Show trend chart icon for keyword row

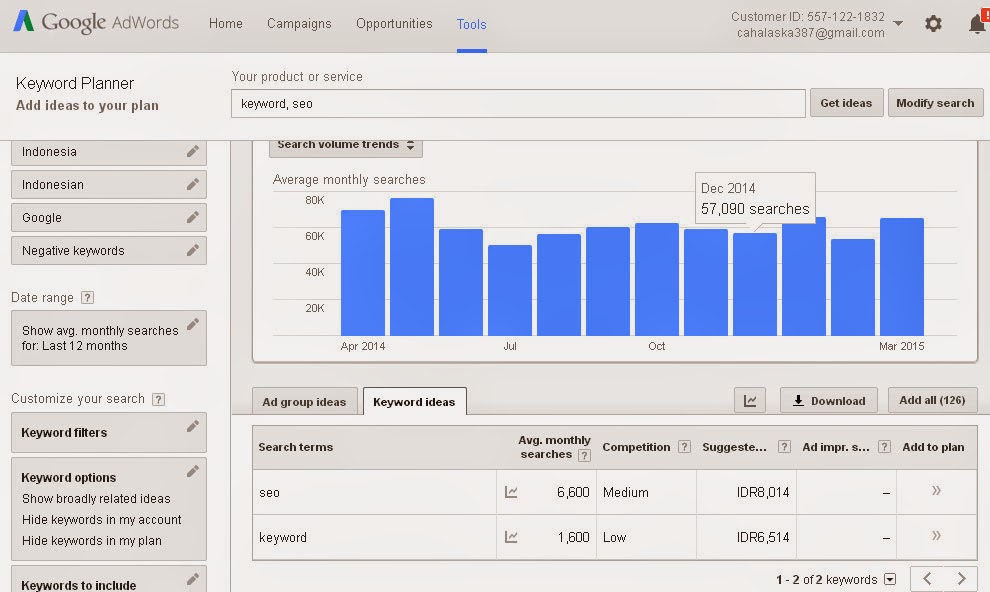[511, 537]
